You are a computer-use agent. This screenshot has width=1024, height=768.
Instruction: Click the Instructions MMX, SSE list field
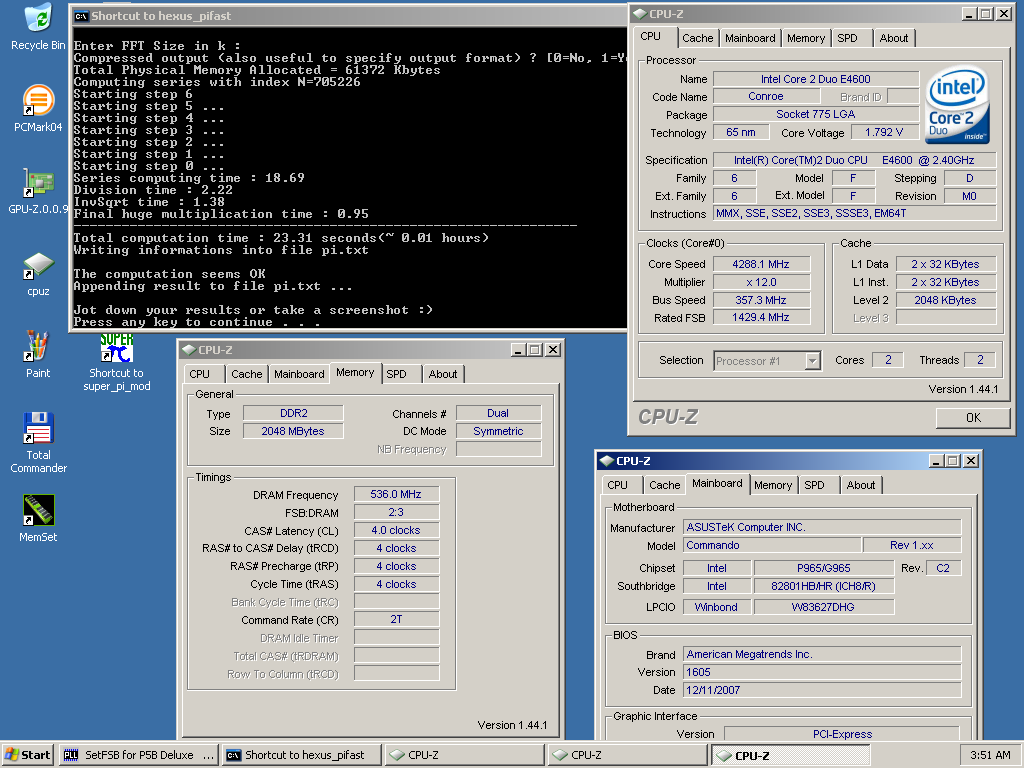pyautogui.click(x=855, y=214)
